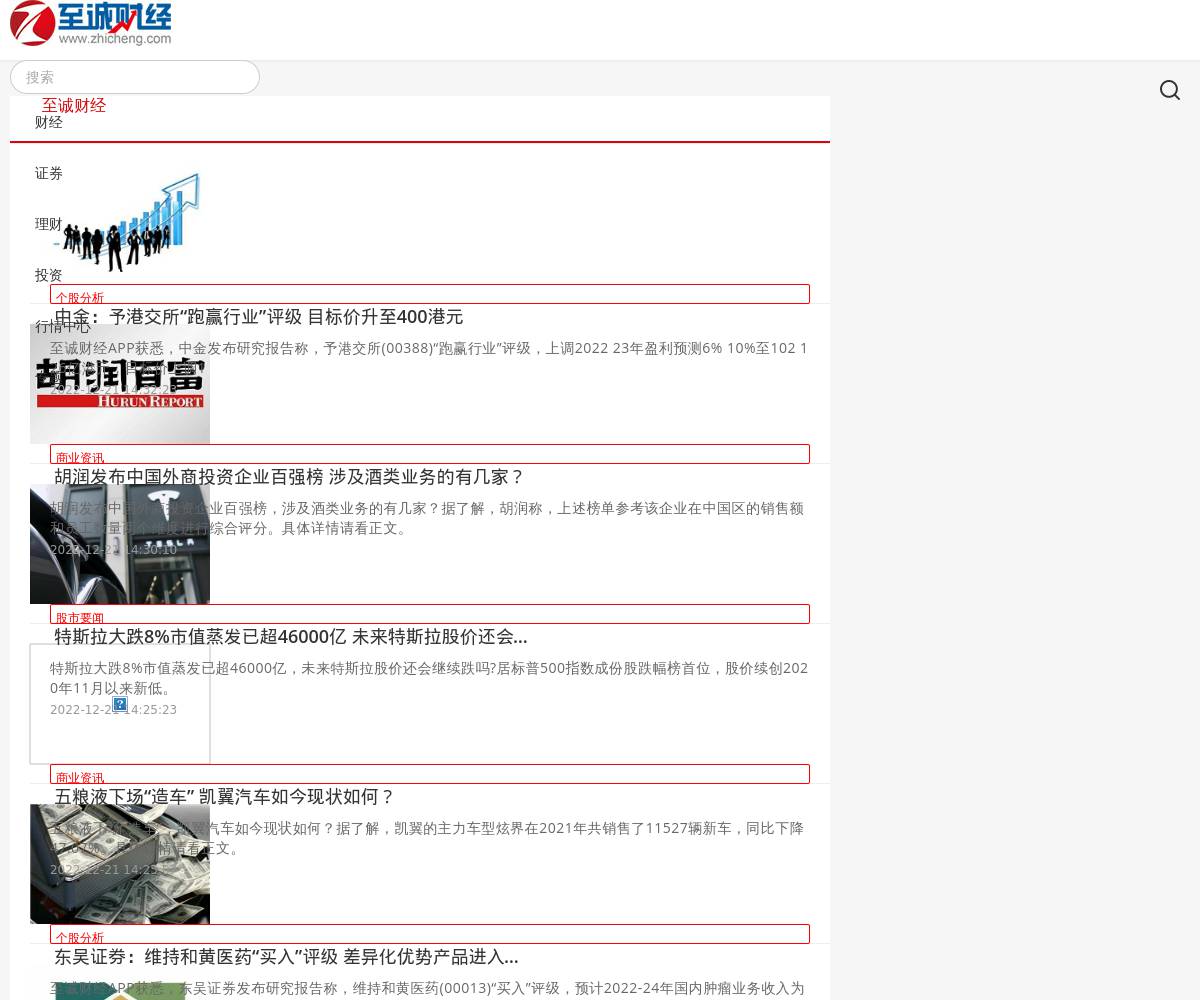
Task: Open headline 胡润发布中国外商投资企业百强榜
Action: (289, 477)
